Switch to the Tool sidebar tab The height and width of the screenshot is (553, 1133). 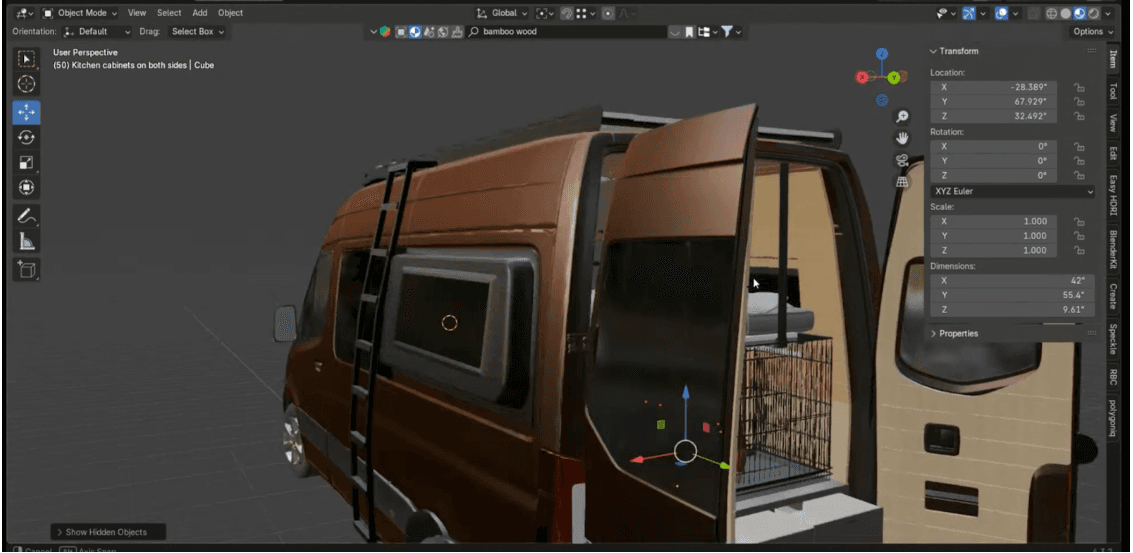click(x=1113, y=91)
